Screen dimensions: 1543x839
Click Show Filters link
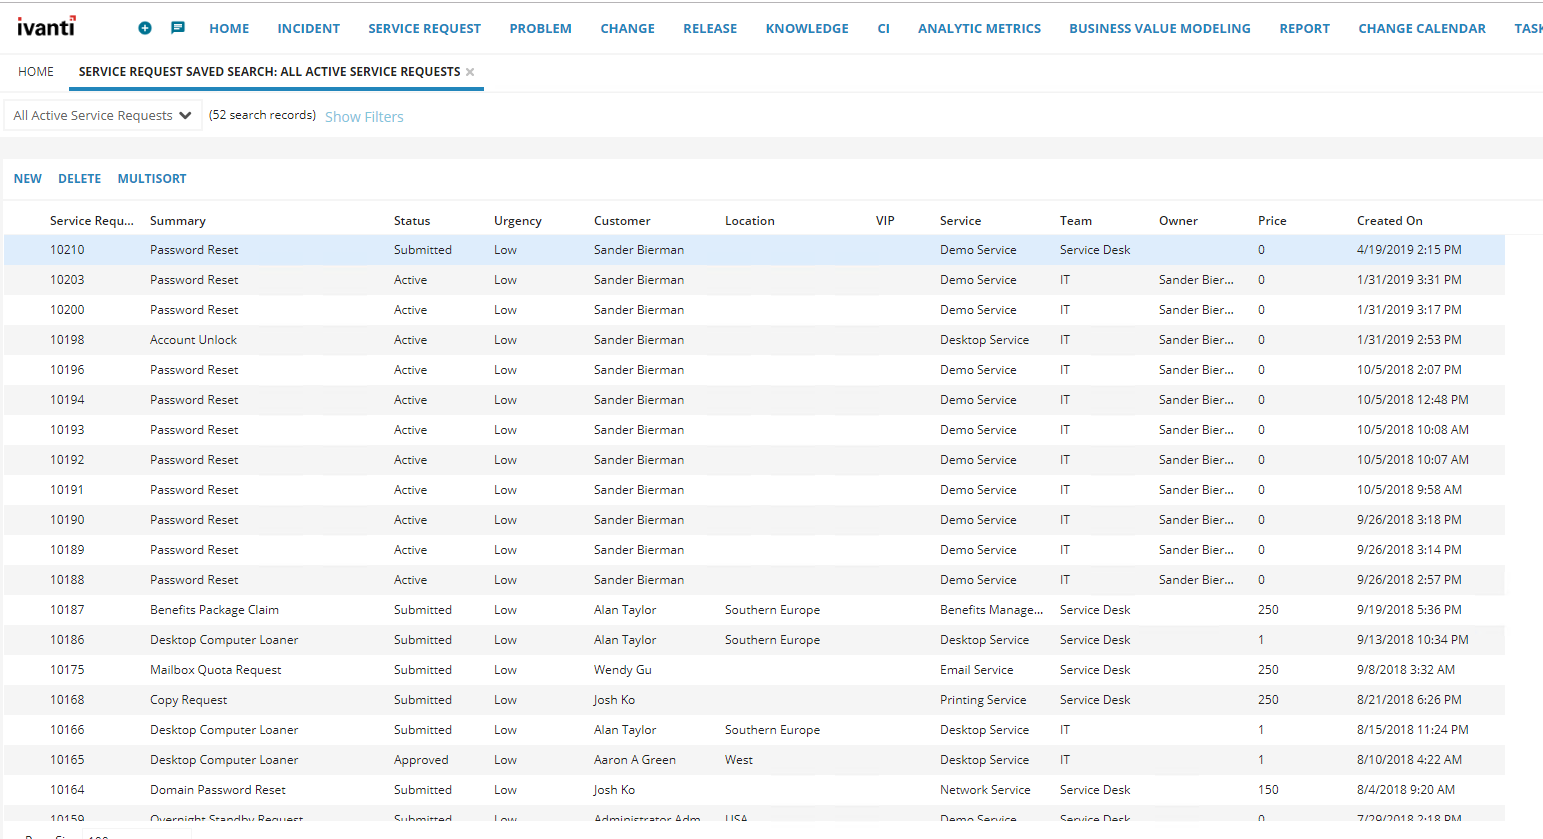click(364, 117)
